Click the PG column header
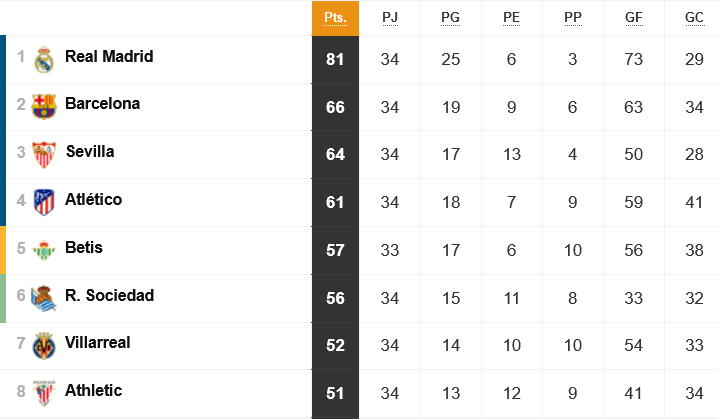Screen dimensions: 721x420 tap(451, 18)
